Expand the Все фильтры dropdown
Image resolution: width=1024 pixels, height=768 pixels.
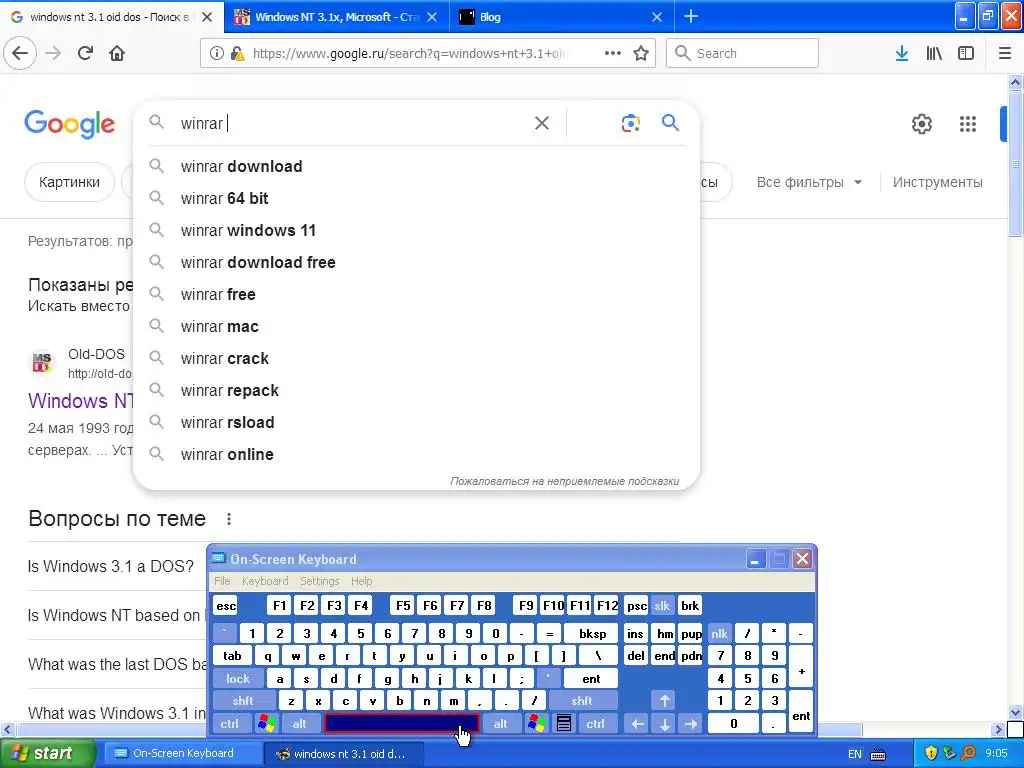pos(809,182)
